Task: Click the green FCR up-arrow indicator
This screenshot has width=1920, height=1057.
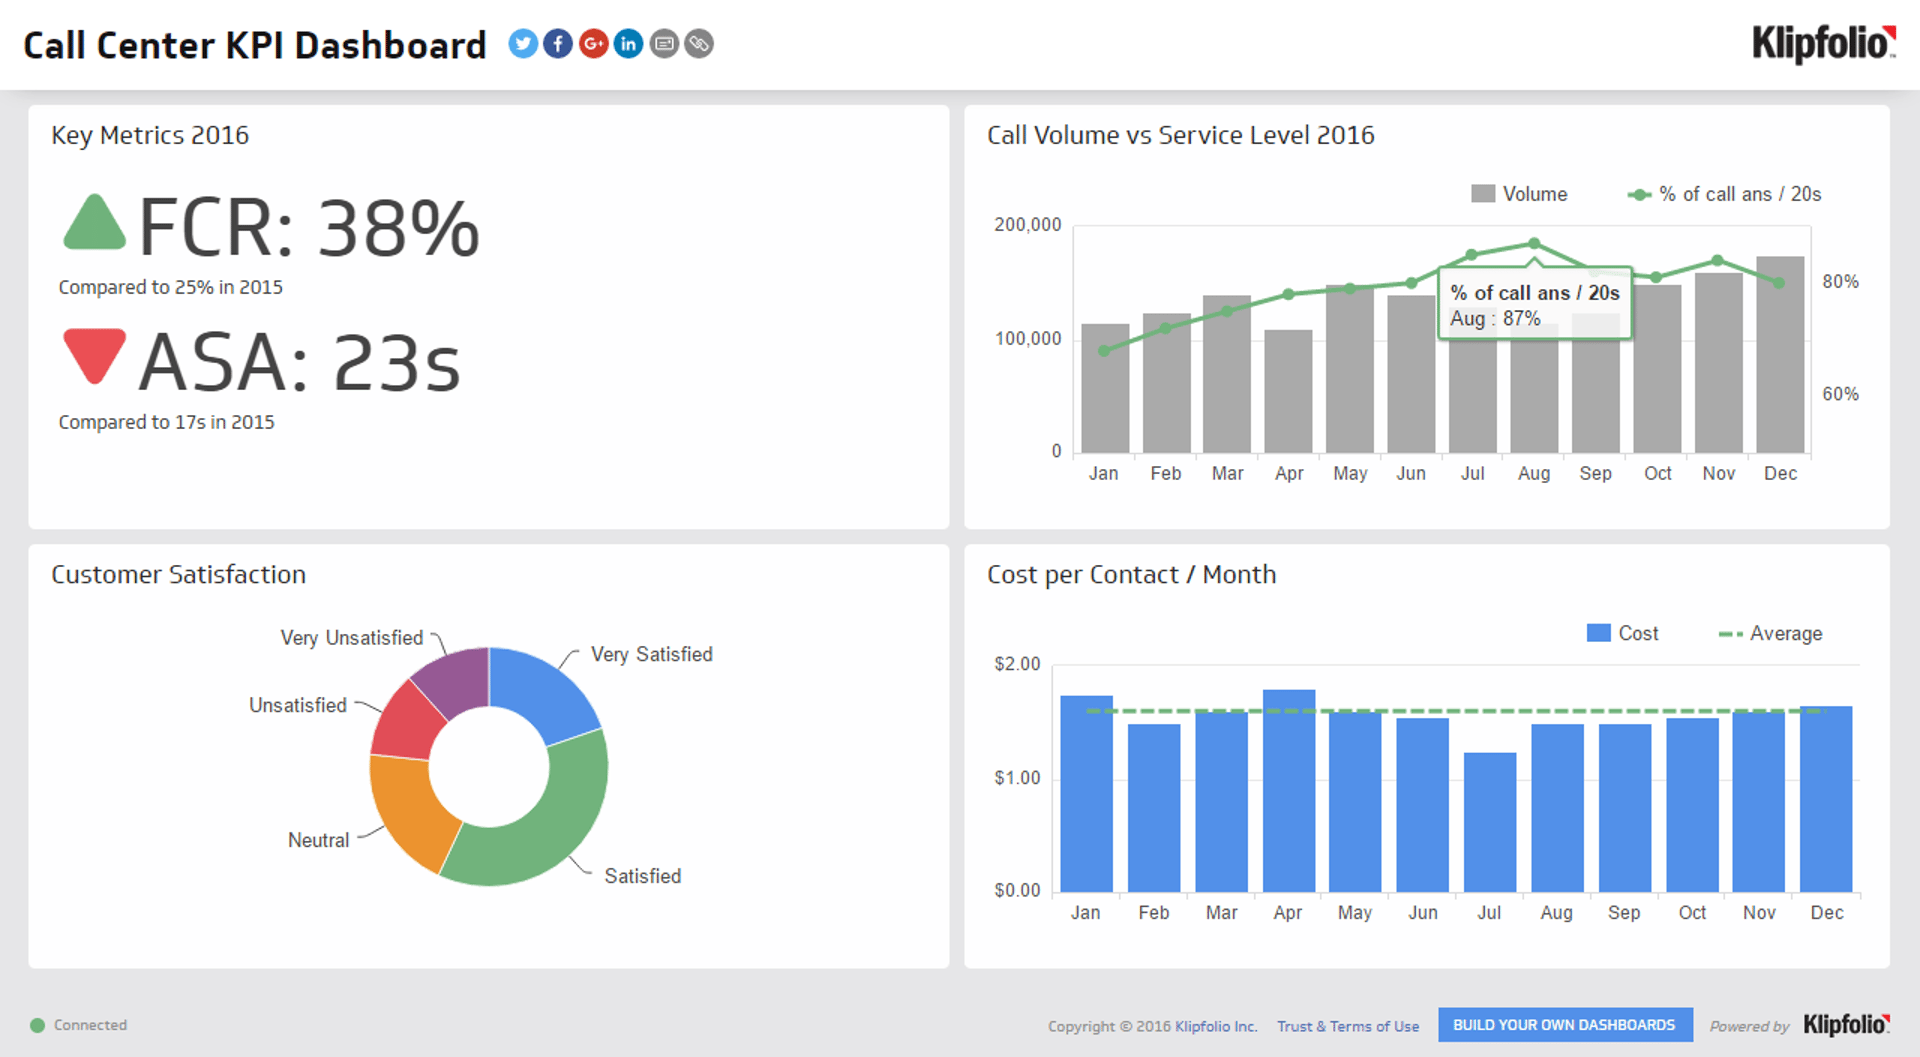Action: tap(94, 223)
